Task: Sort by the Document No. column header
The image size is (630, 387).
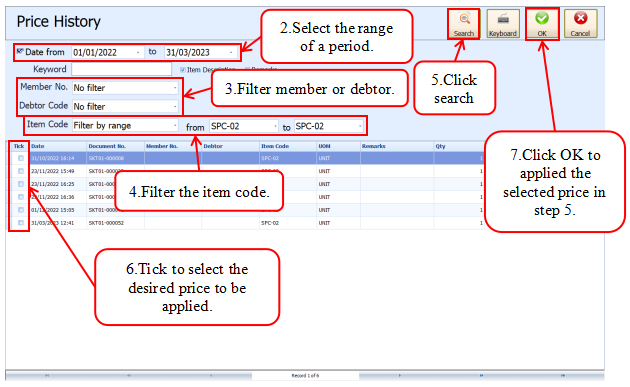Action: 115,146
